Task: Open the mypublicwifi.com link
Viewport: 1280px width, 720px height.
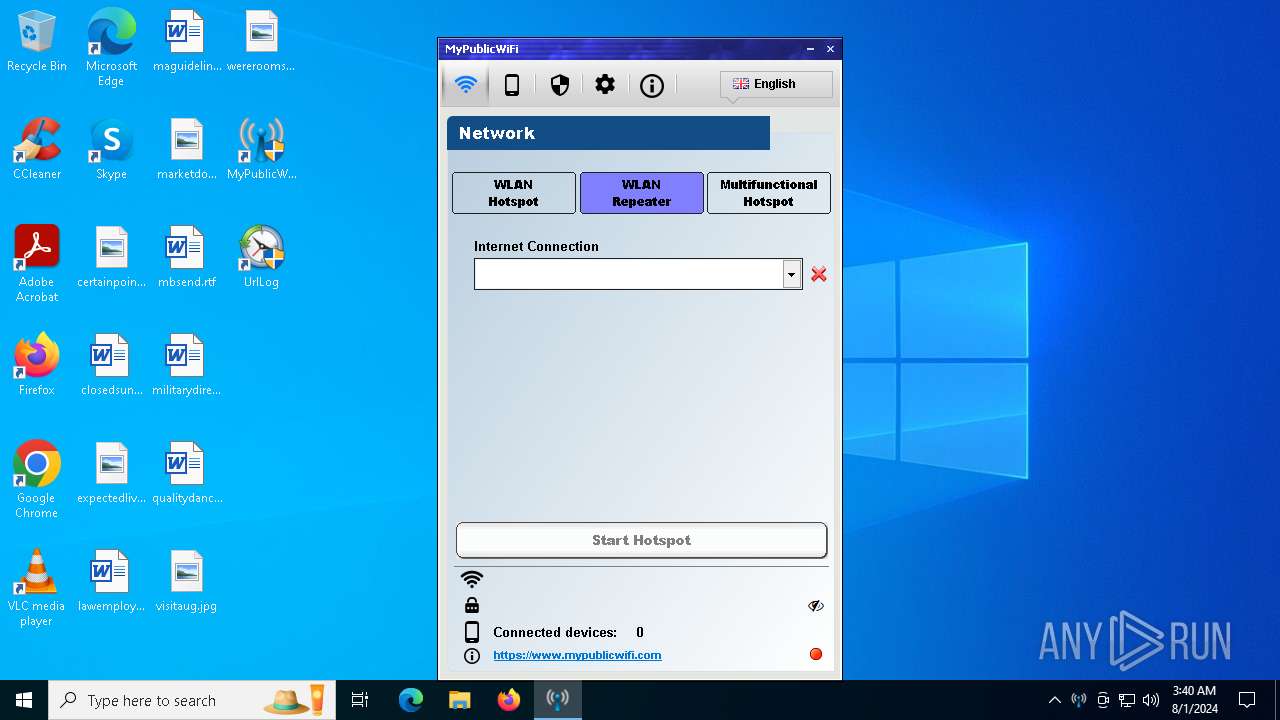Action: click(x=577, y=655)
